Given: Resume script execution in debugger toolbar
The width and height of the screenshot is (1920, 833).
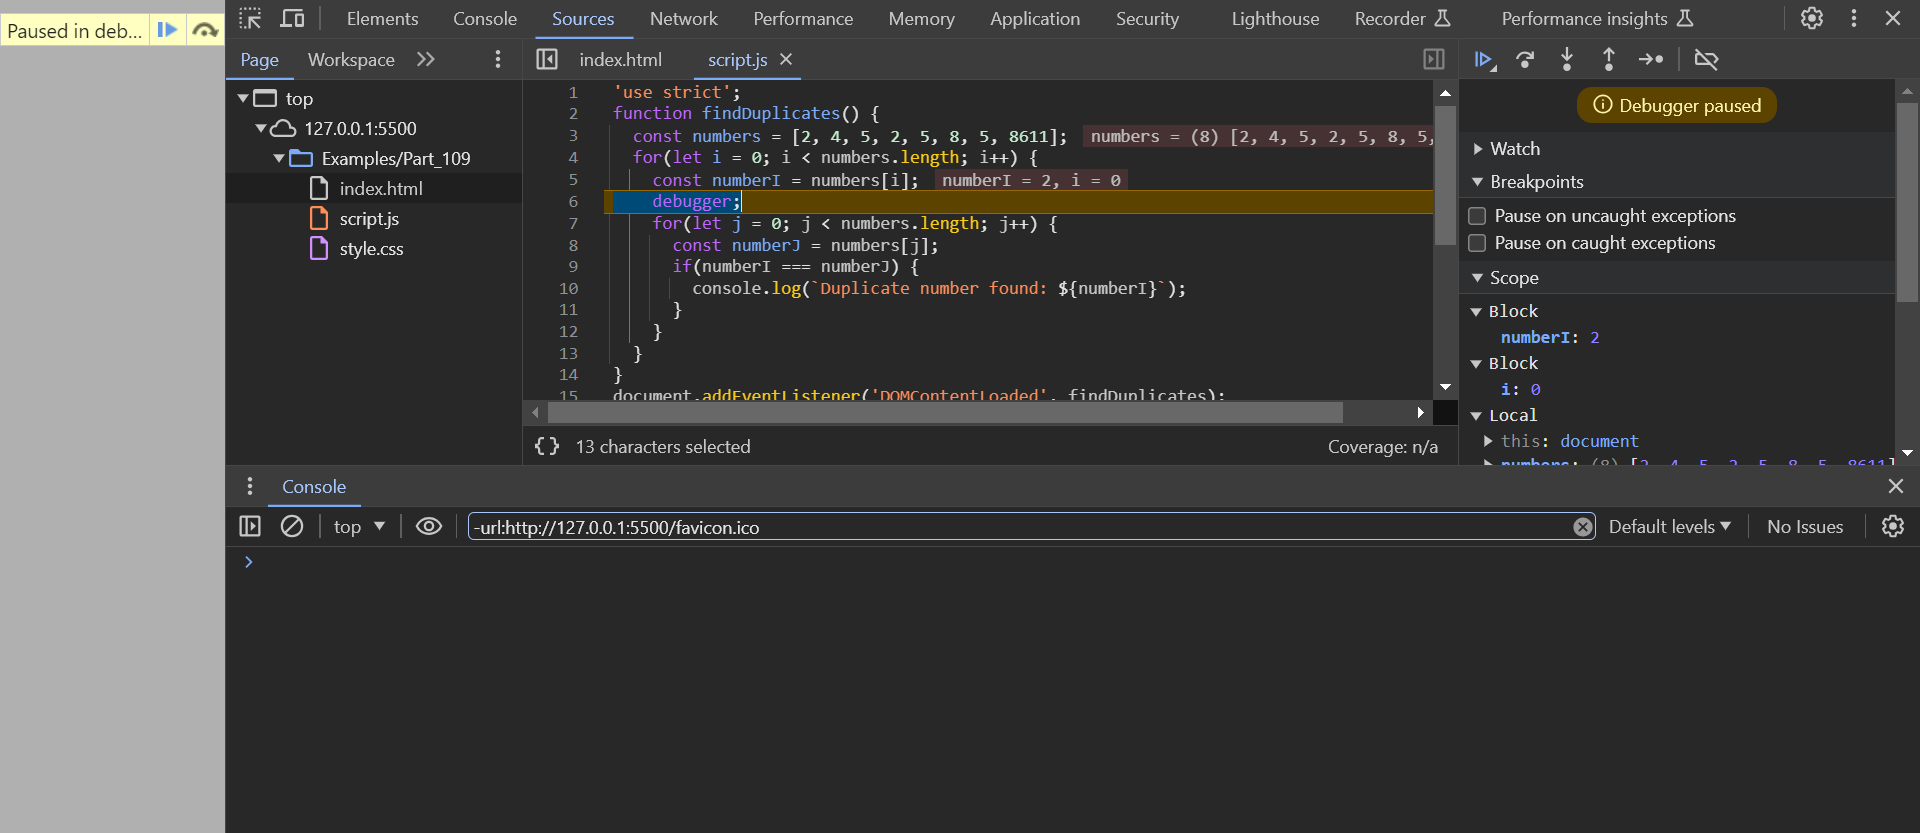Looking at the screenshot, I should tap(1483, 60).
